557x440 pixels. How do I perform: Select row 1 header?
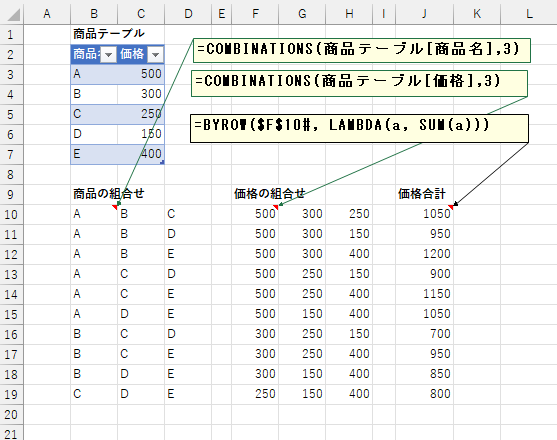[11, 34]
